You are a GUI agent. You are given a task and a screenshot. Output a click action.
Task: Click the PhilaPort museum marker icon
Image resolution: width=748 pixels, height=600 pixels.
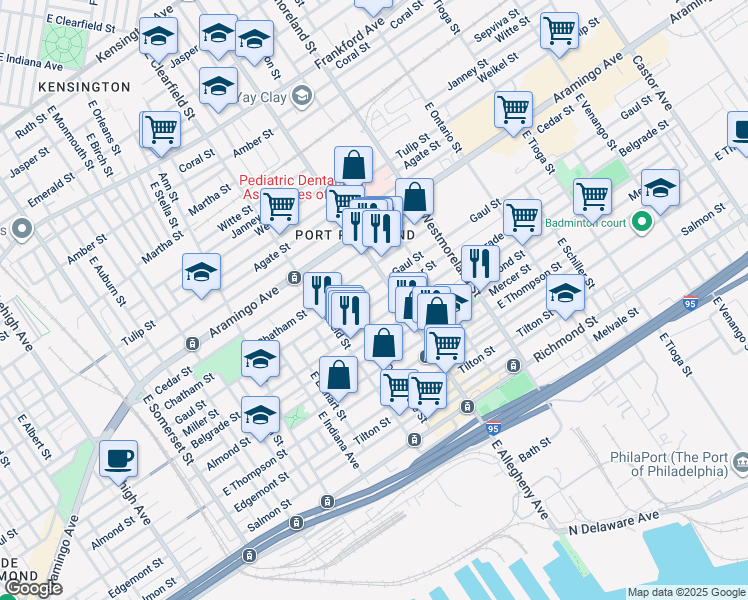tap(741, 464)
